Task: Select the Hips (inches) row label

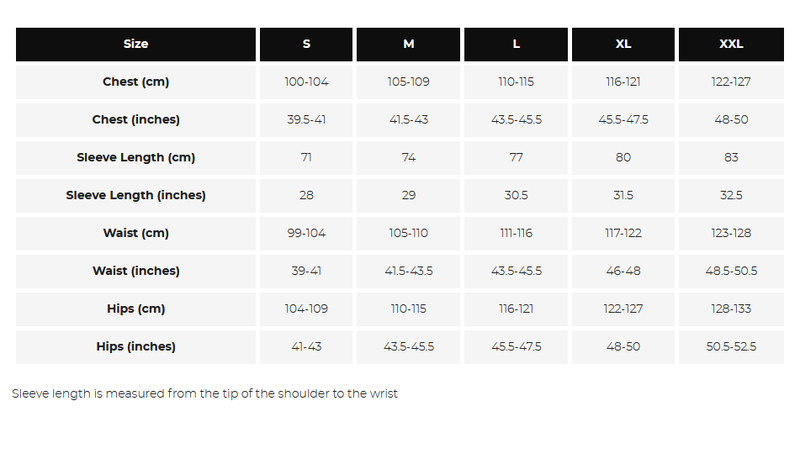Action: pos(136,347)
